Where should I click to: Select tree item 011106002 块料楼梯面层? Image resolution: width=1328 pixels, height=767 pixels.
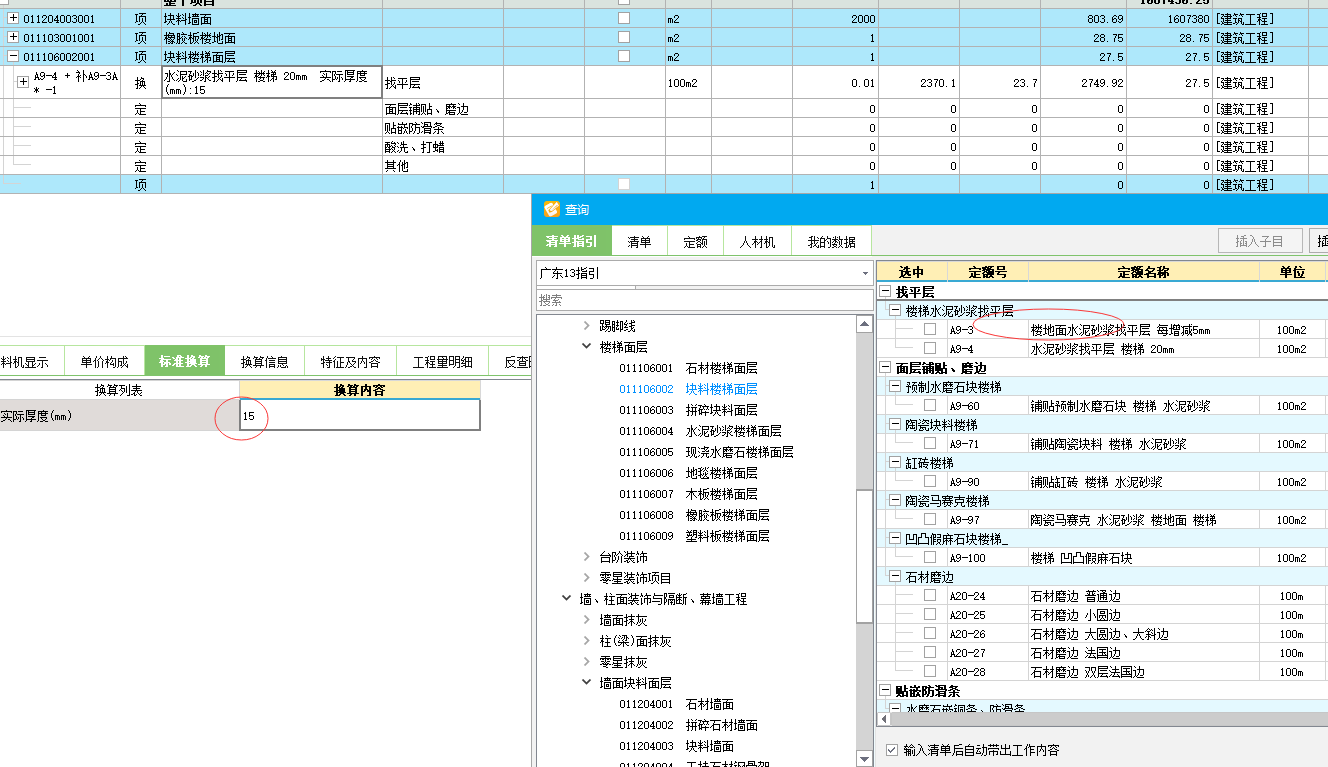pos(688,389)
